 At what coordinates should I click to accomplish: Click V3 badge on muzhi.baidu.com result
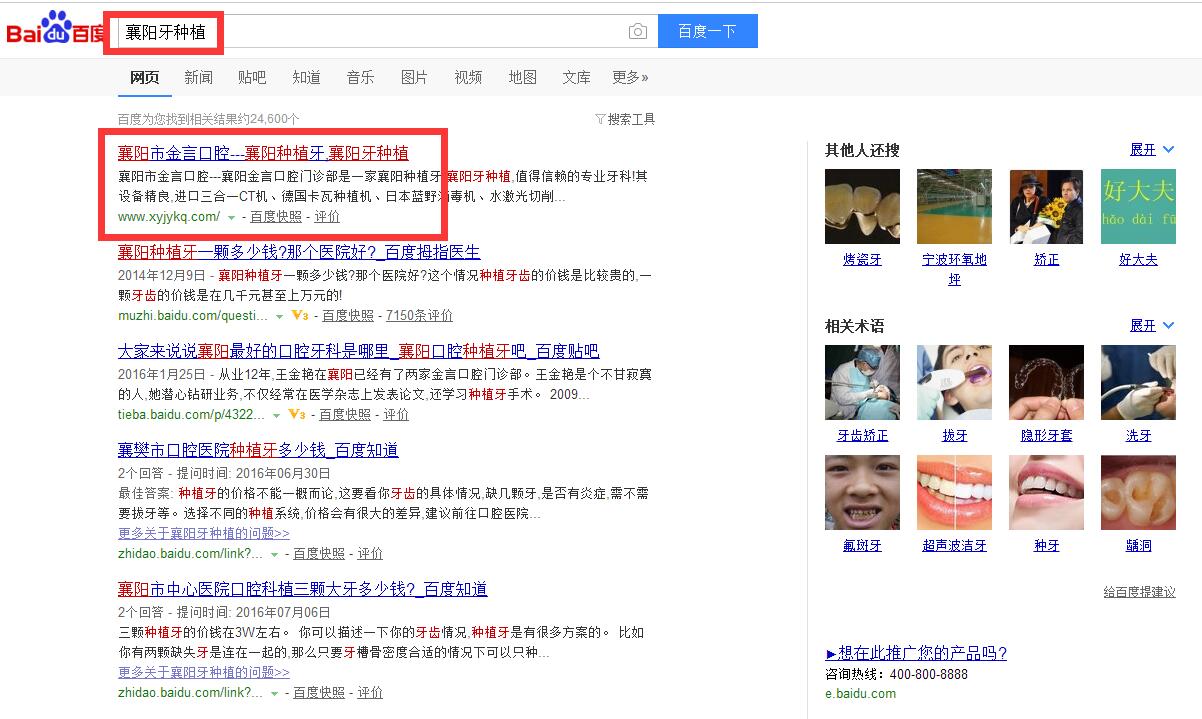click(x=299, y=315)
